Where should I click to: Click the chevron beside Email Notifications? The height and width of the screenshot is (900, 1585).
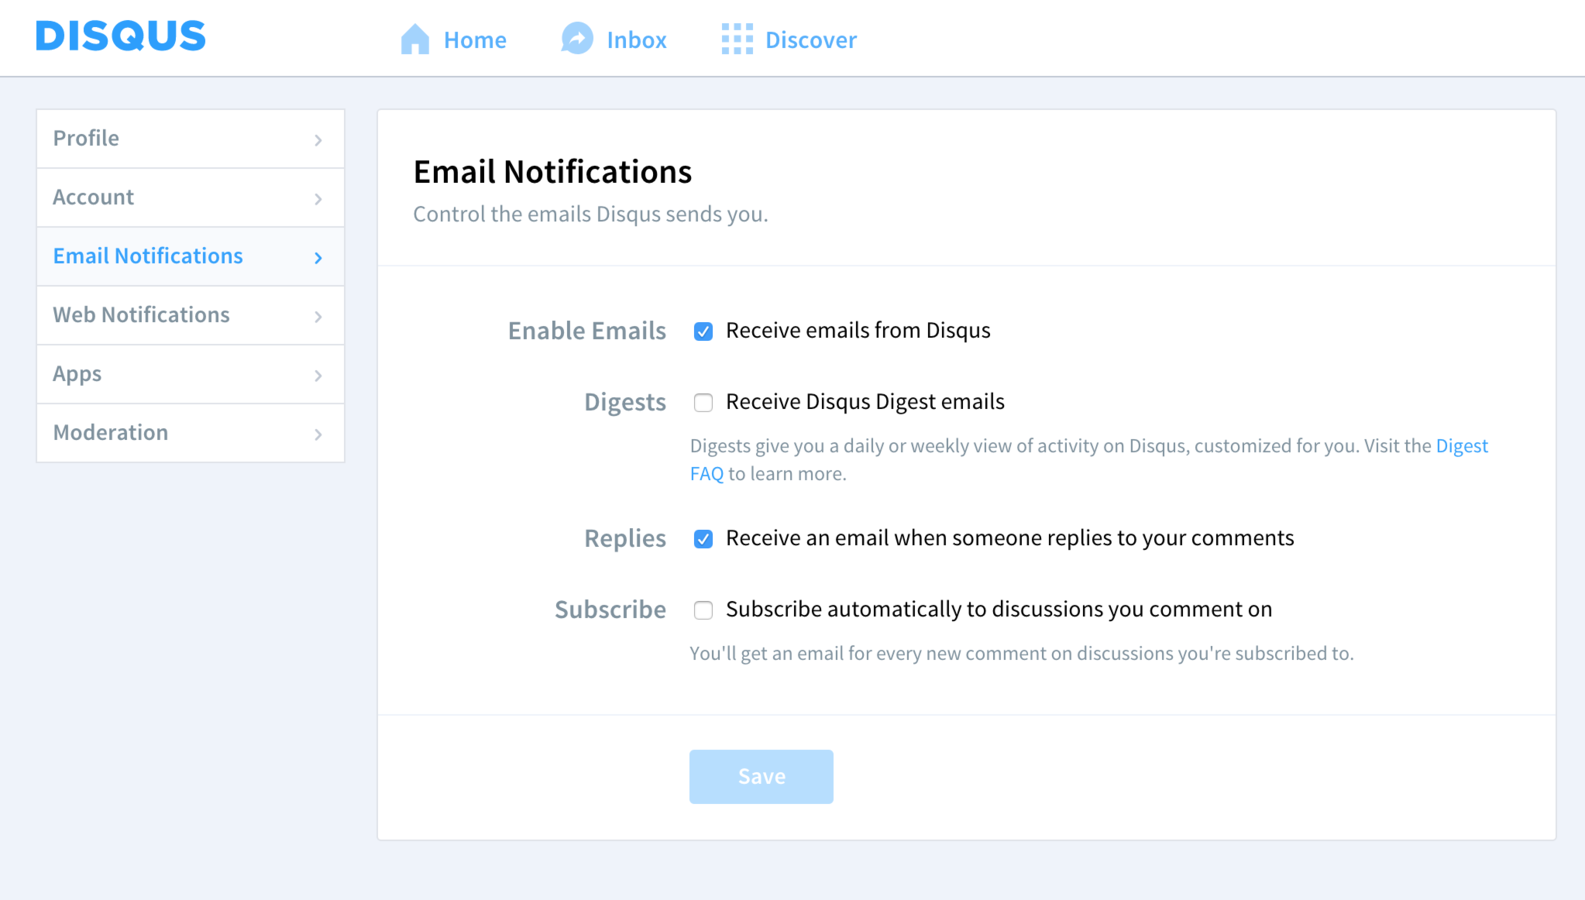tap(318, 258)
